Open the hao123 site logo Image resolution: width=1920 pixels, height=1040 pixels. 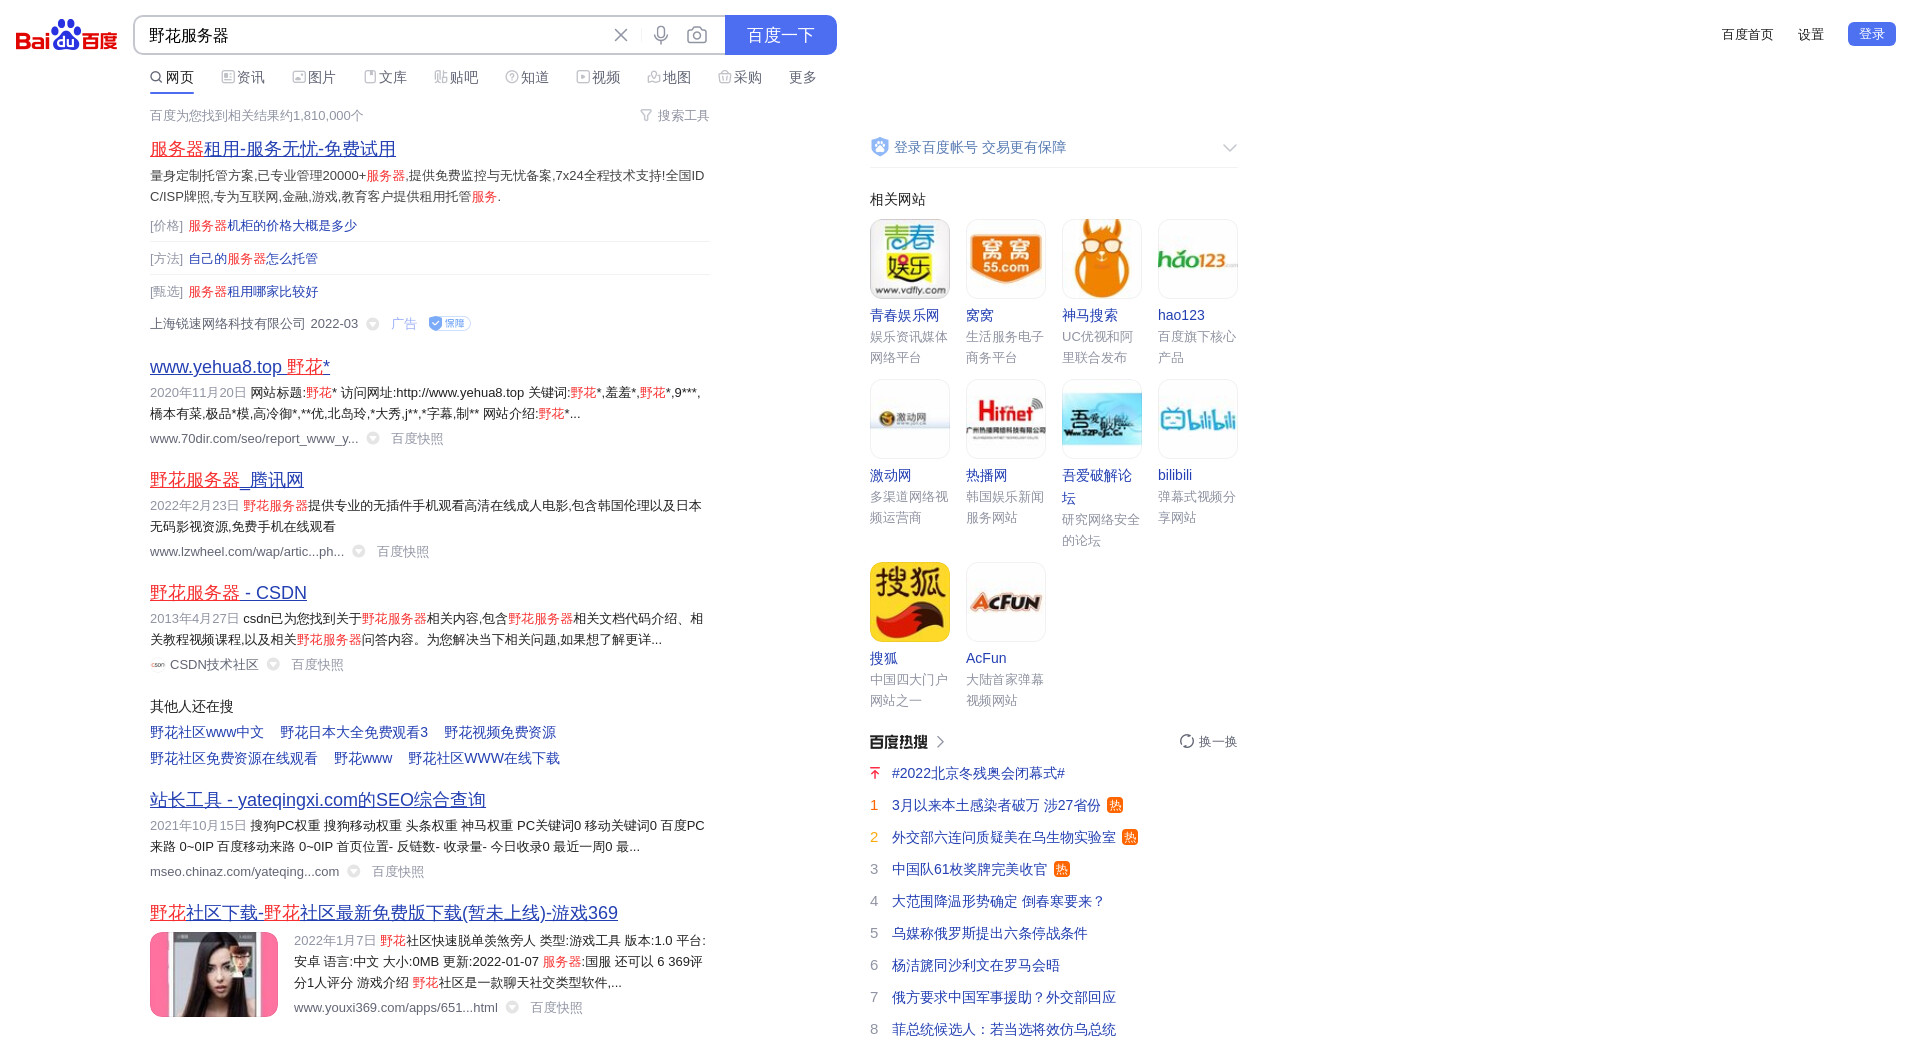(x=1197, y=259)
